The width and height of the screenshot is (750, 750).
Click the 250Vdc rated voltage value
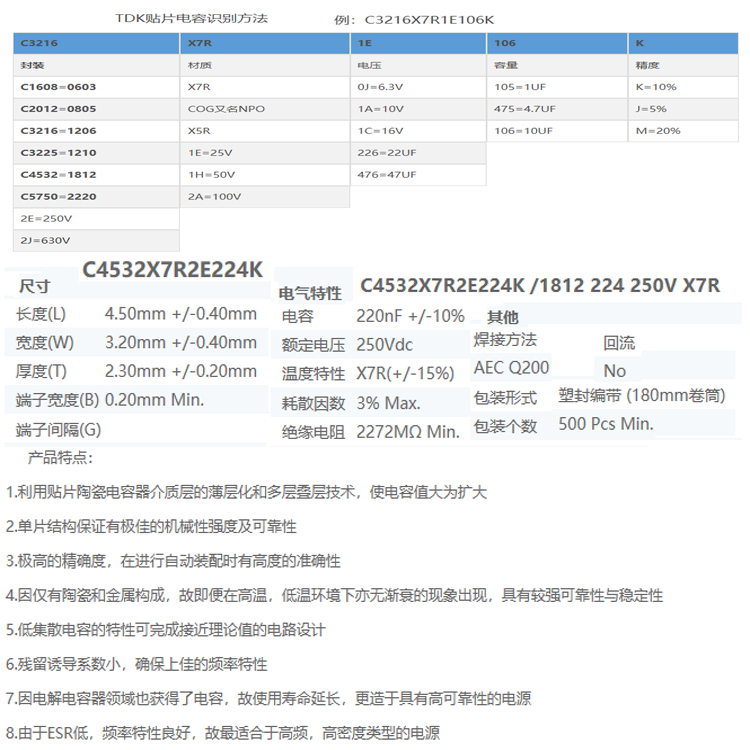tap(385, 345)
